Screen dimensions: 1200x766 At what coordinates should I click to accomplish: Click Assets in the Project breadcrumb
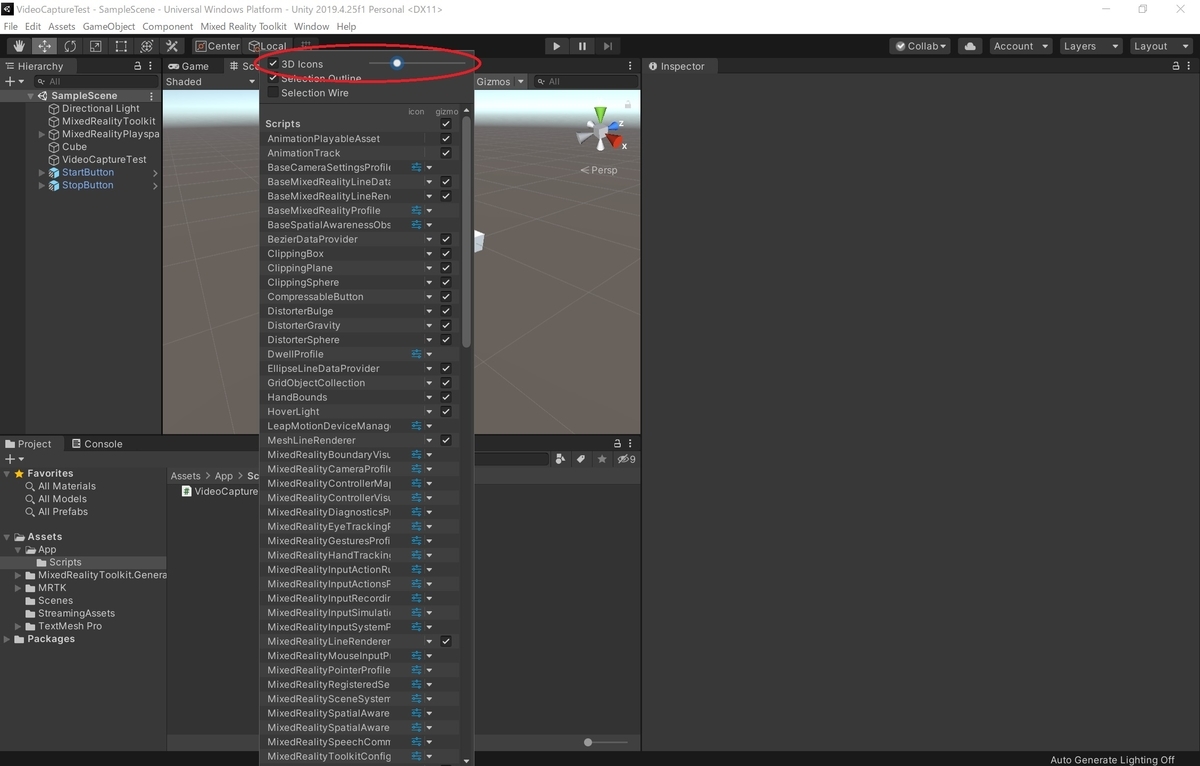pos(186,476)
